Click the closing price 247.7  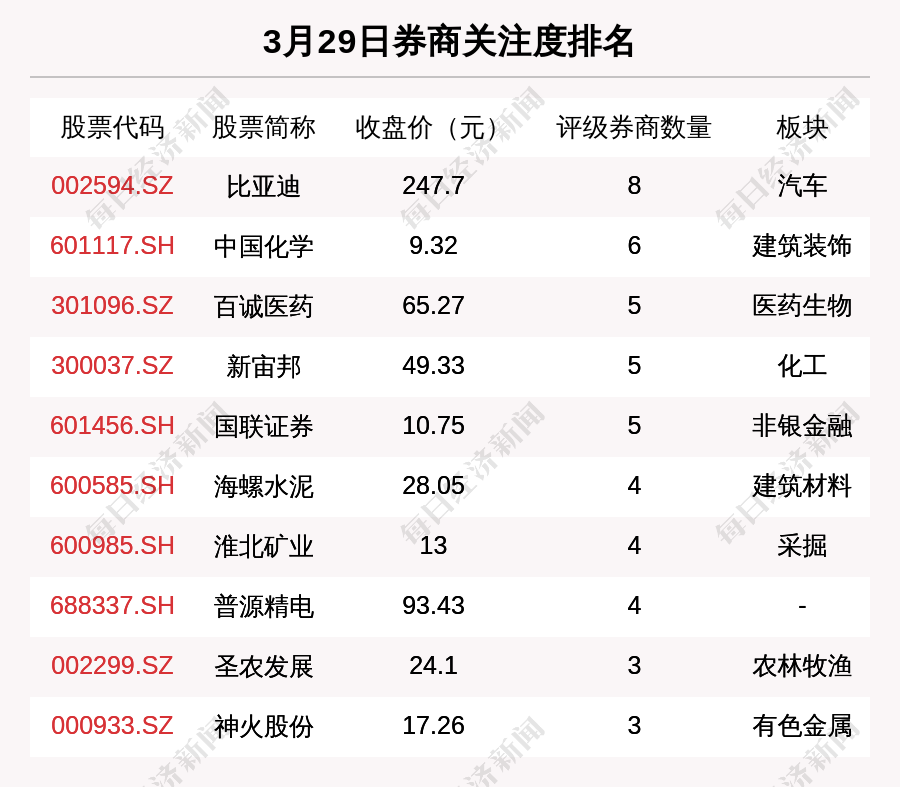433,186
